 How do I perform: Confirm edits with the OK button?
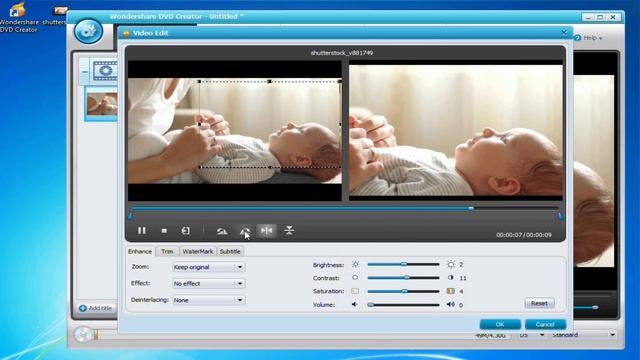[500, 324]
